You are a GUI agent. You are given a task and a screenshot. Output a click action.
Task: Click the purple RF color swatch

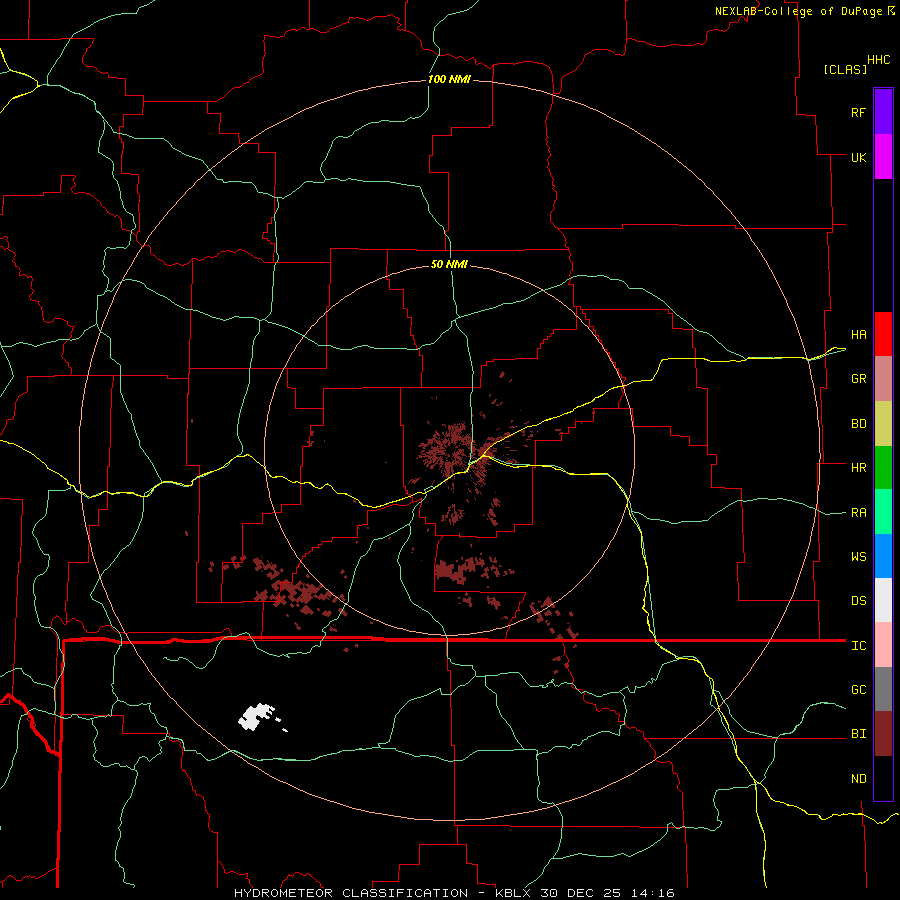[883, 112]
